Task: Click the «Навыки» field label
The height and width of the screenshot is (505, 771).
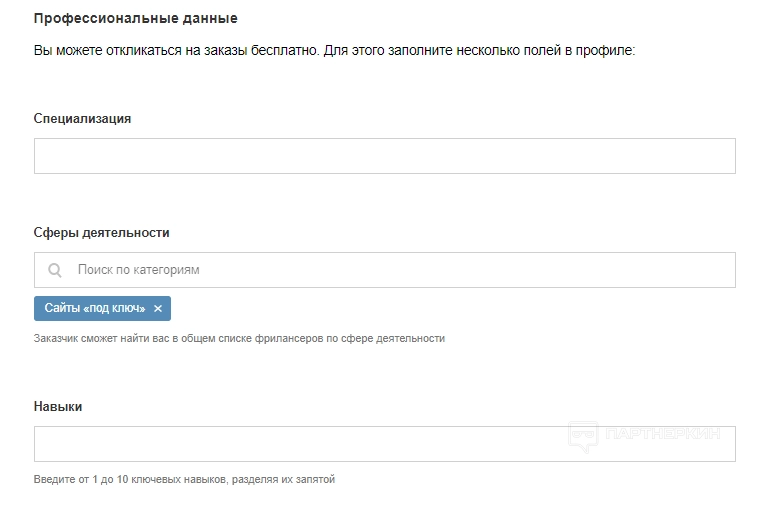Action: tap(58, 406)
